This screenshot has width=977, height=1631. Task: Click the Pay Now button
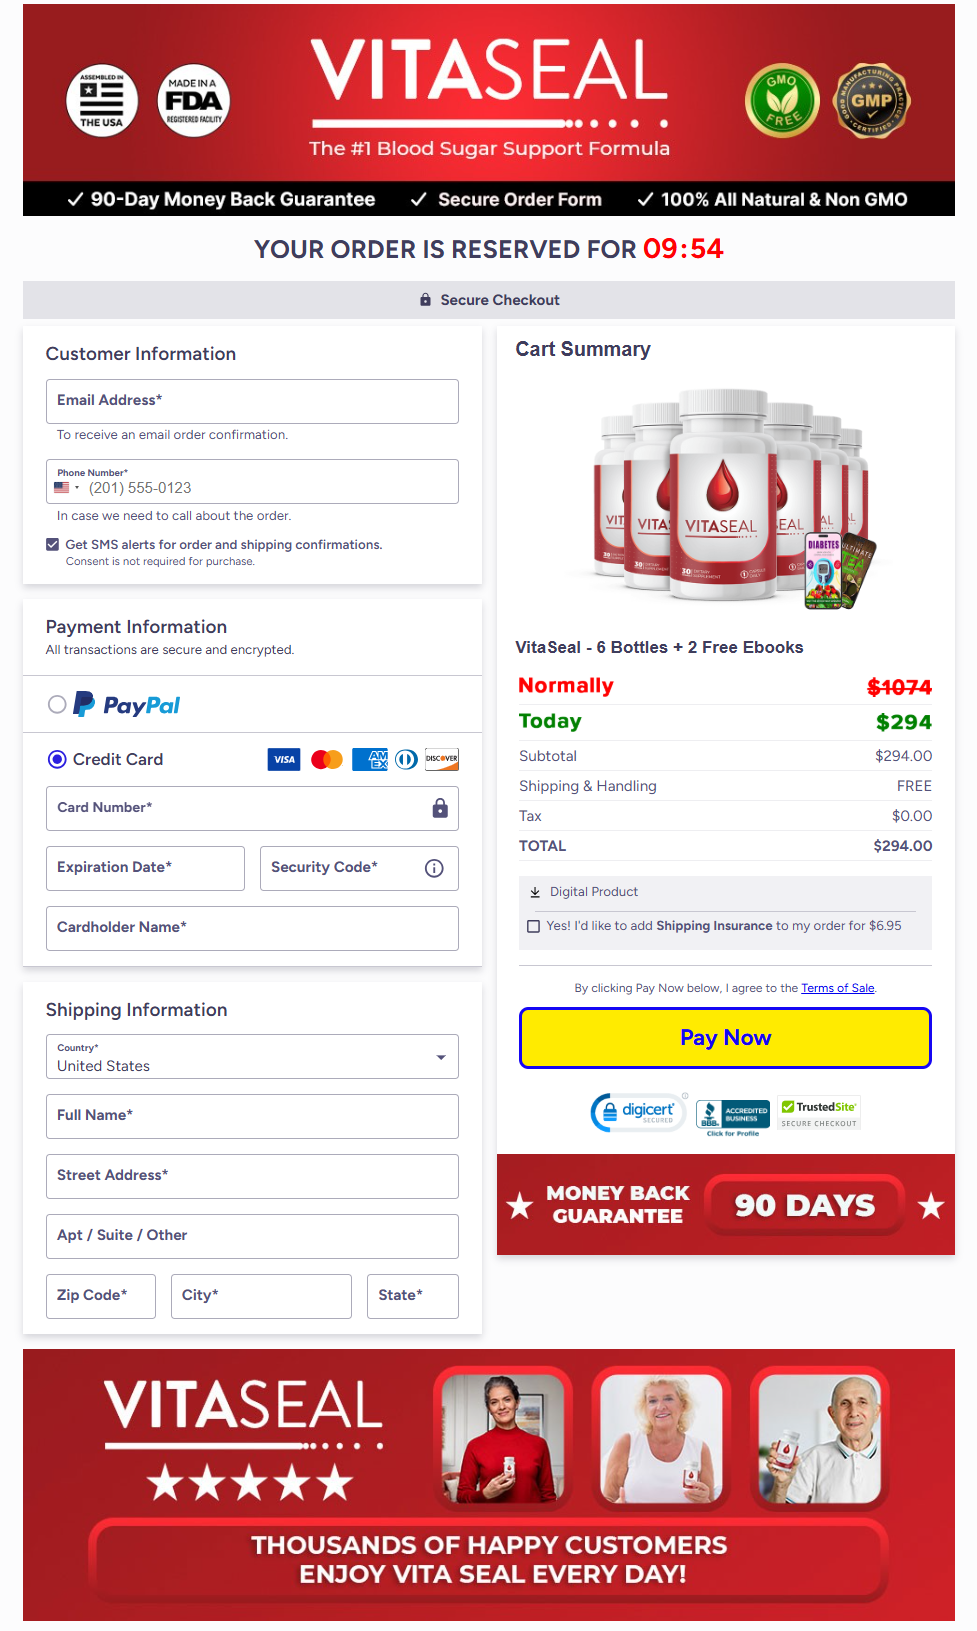(x=724, y=1038)
